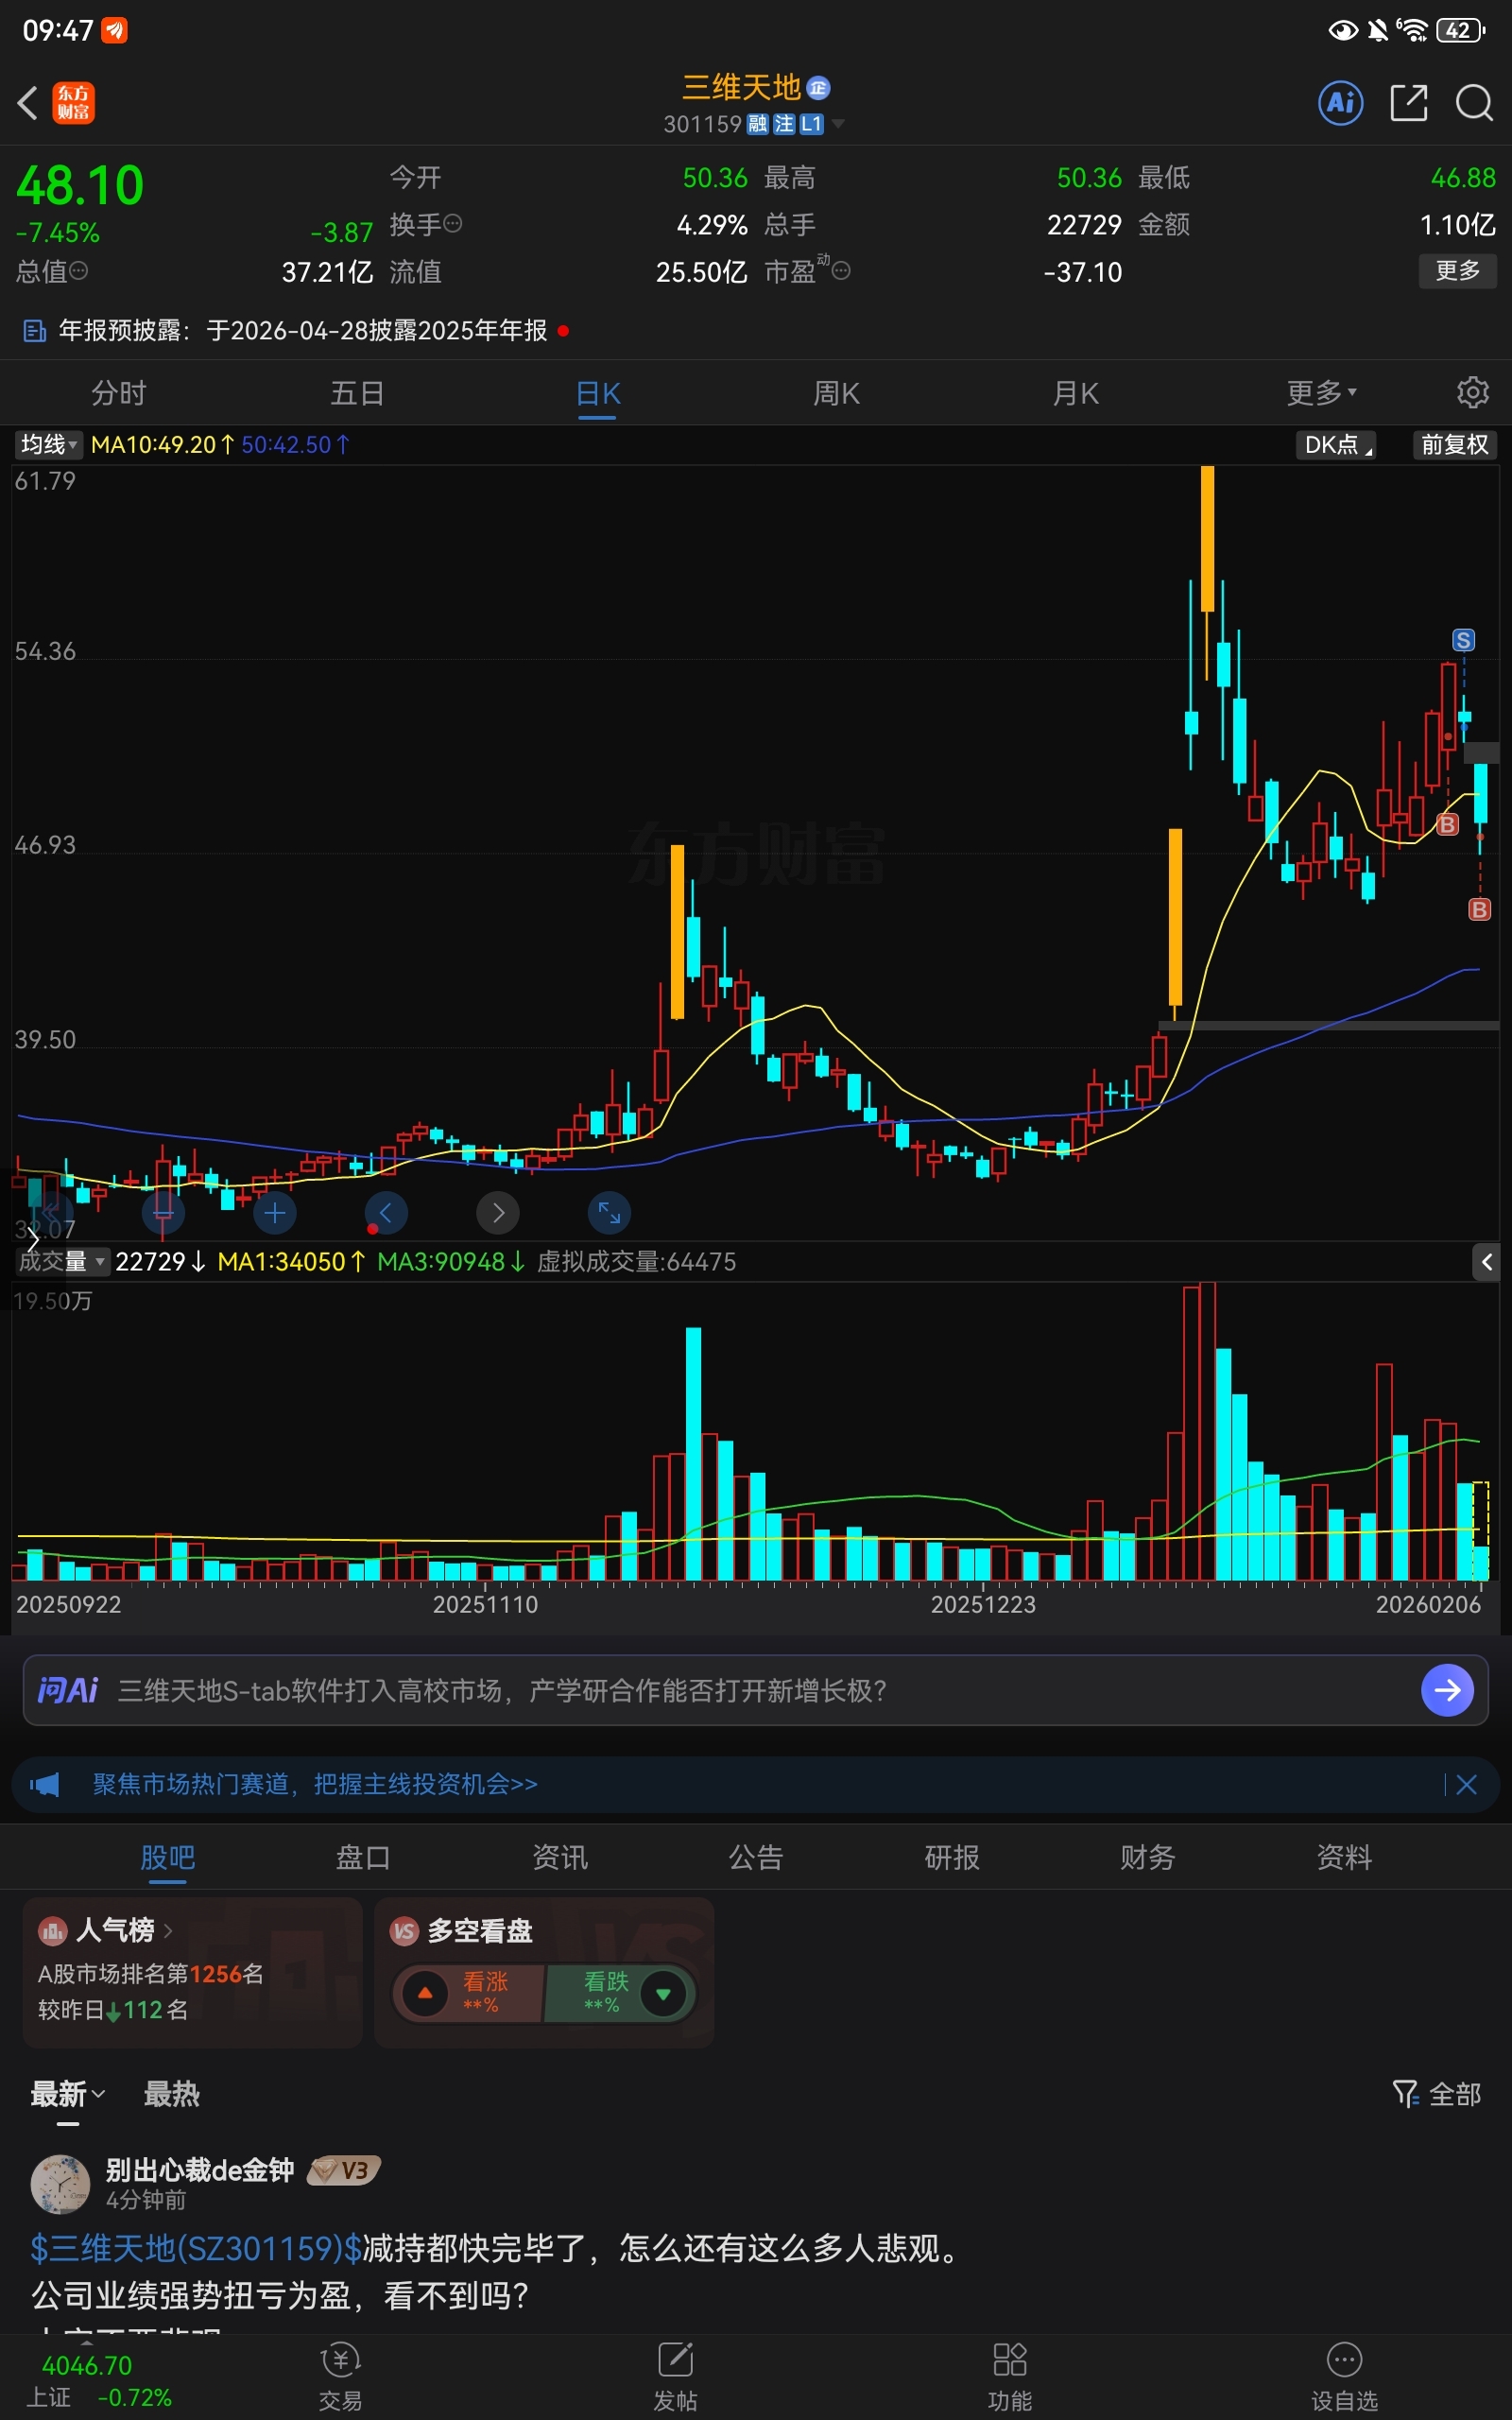Open stock search magnifier icon

tap(1474, 102)
